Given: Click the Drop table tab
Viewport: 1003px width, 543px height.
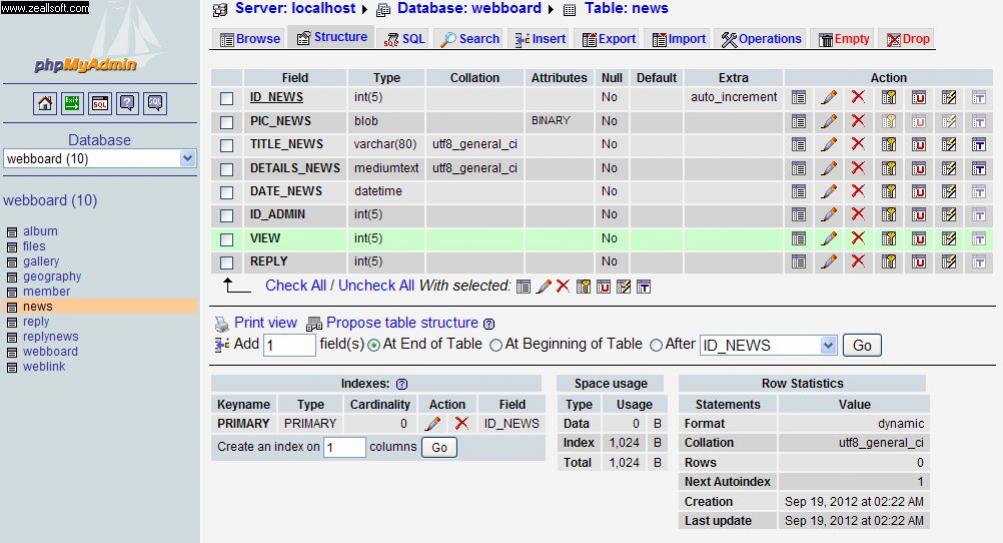Looking at the screenshot, I should tap(907, 39).
